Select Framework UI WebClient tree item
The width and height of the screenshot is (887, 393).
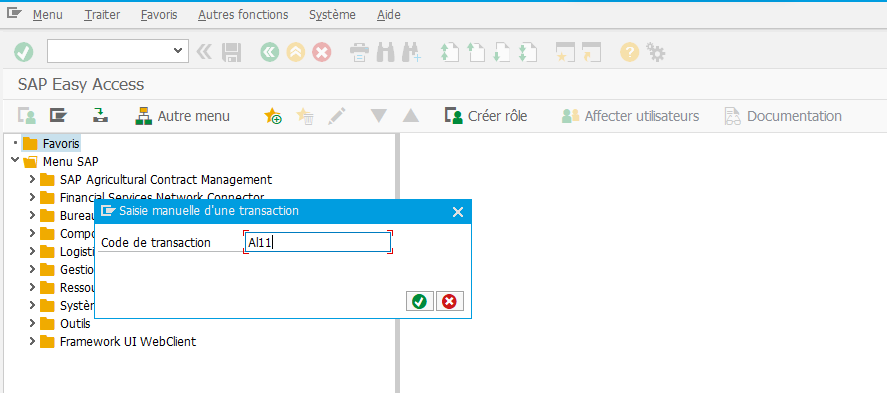128,342
